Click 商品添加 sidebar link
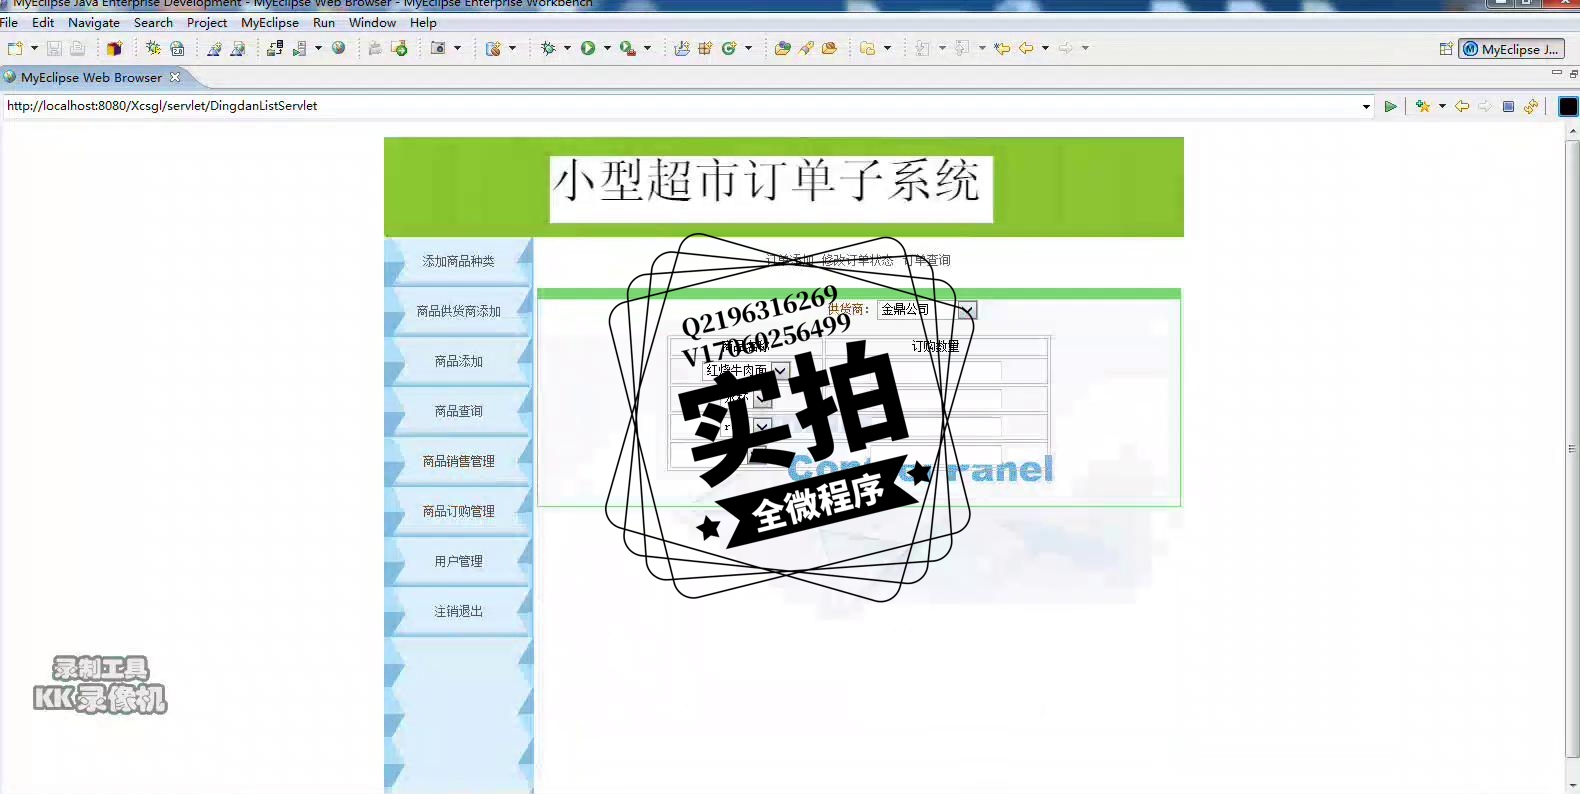Image resolution: width=1580 pixels, height=794 pixels. (x=458, y=361)
